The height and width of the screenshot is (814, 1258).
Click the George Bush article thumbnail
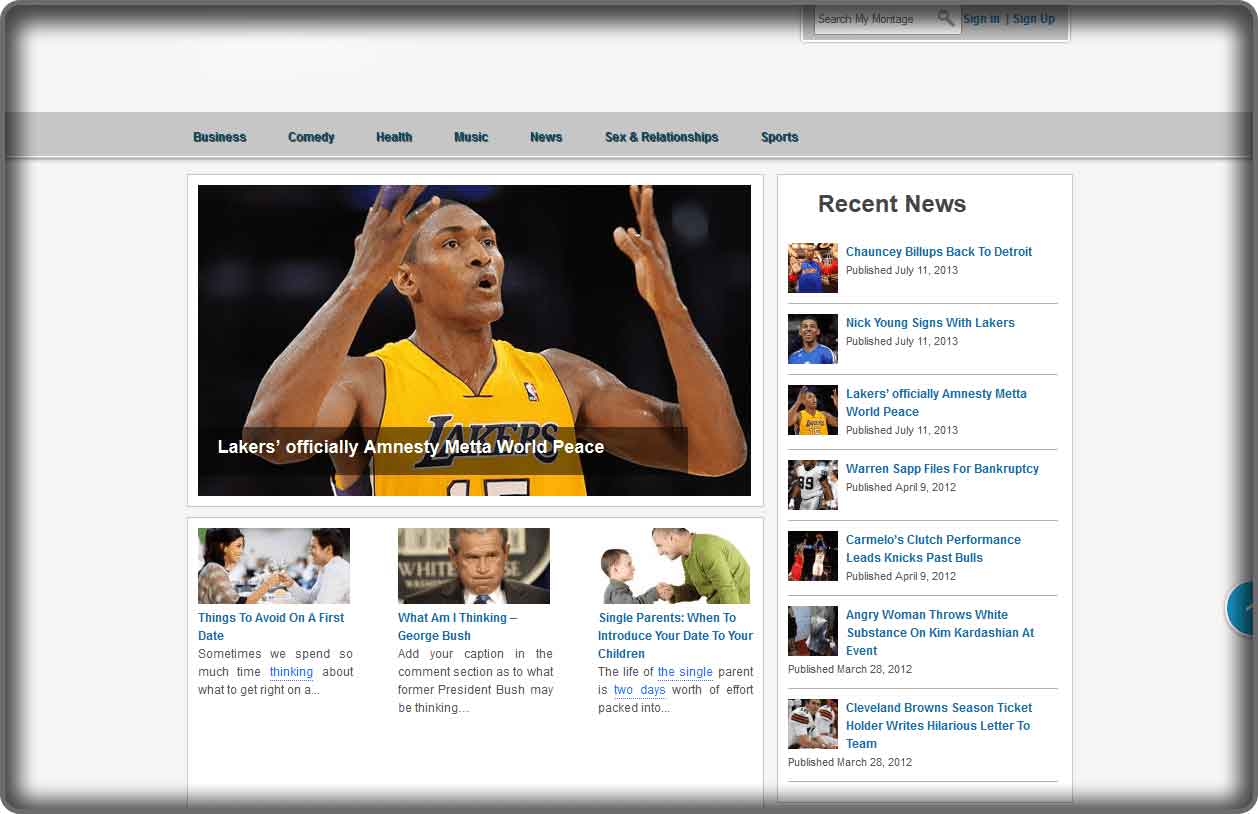473,565
